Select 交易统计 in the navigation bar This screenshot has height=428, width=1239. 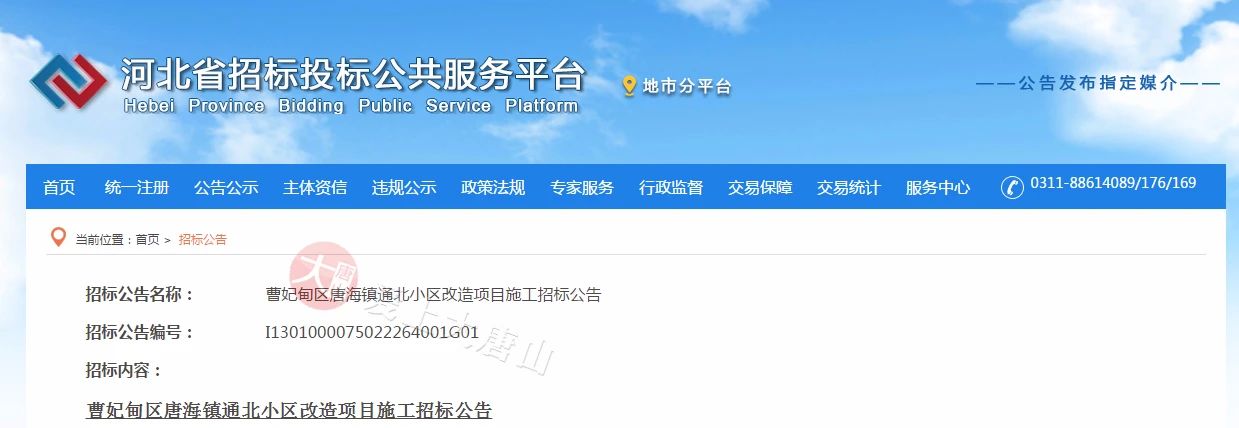849,187
